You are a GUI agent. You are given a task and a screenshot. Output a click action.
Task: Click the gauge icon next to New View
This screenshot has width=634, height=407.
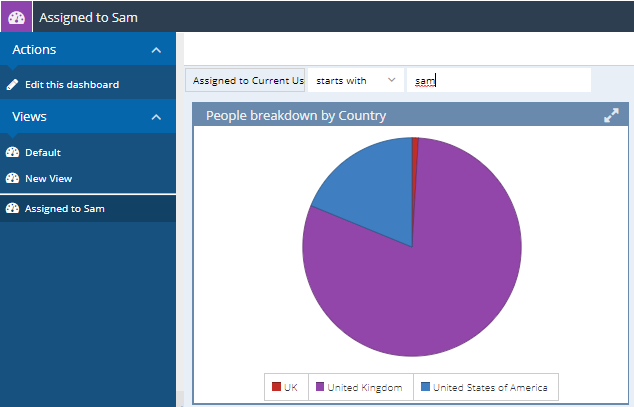(13, 178)
